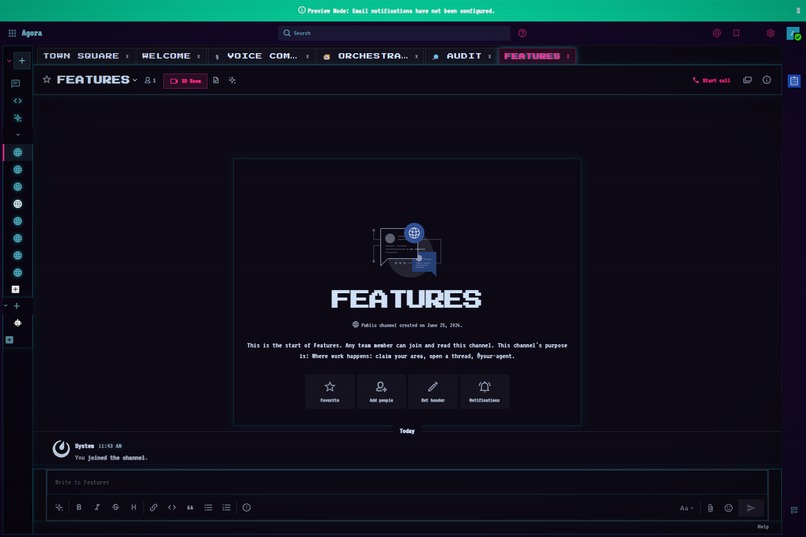Toggle strikethrough formatting
The height and width of the screenshot is (537, 806).
(x=115, y=507)
